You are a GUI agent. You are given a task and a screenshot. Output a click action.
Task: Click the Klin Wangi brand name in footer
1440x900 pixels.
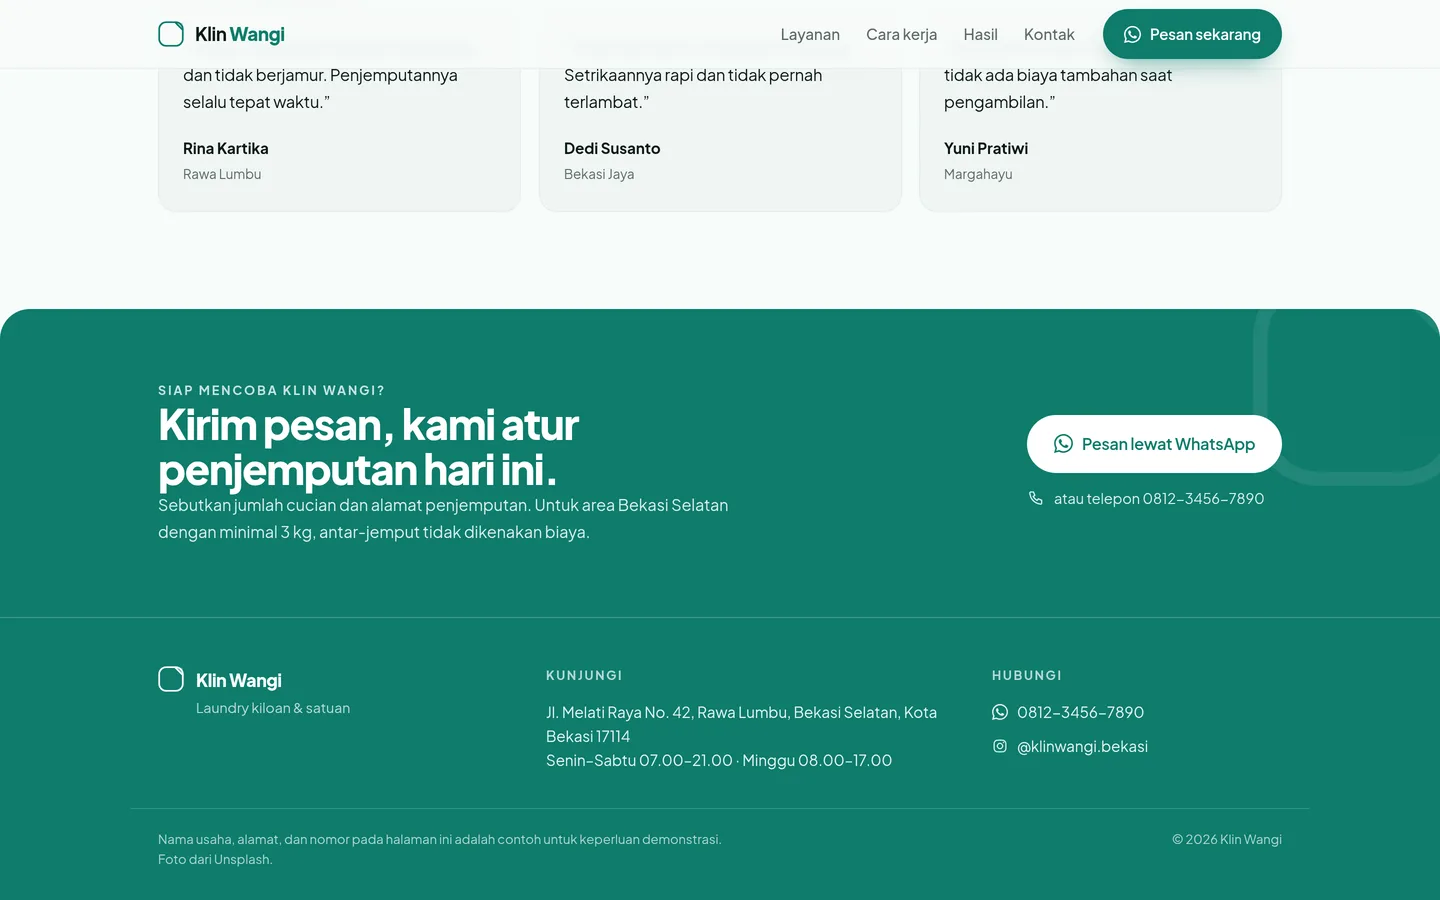pyautogui.click(x=239, y=680)
